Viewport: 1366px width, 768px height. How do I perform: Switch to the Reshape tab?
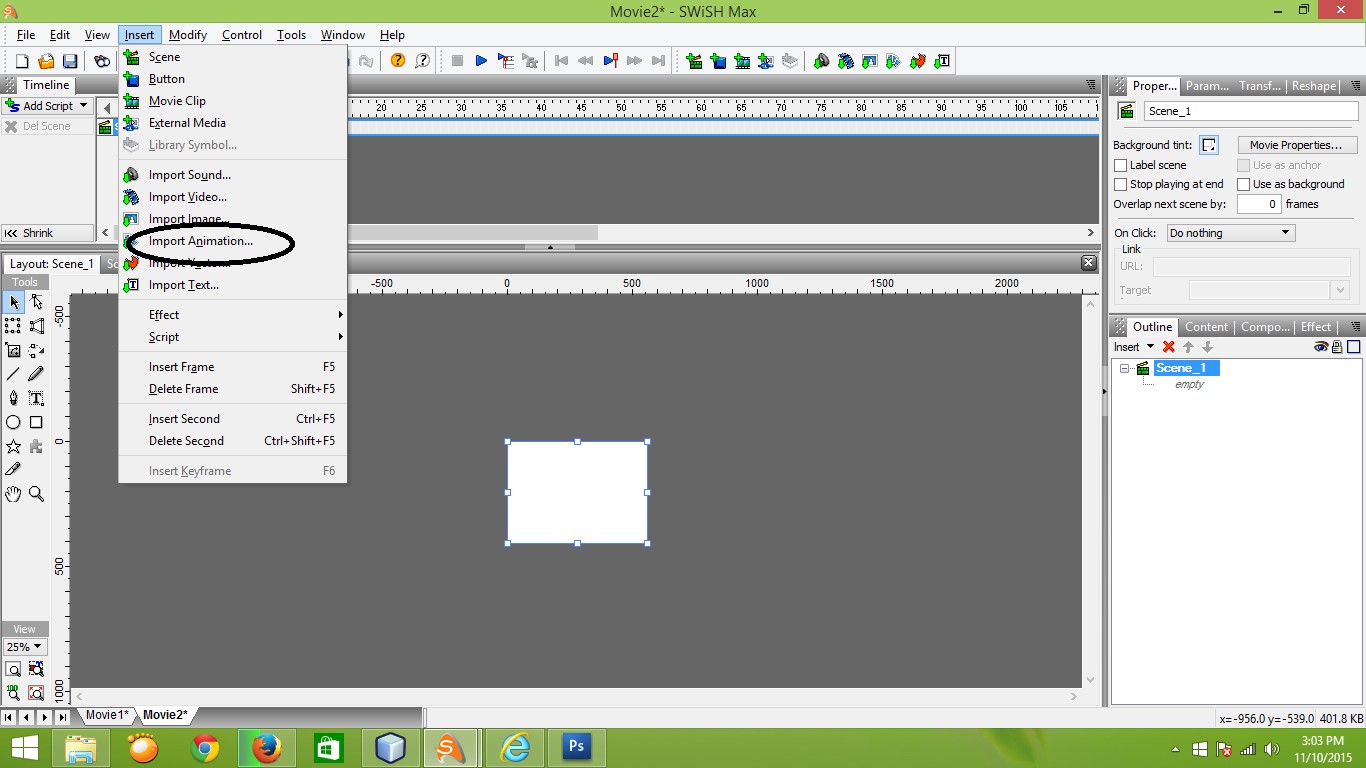click(x=1314, y=86)
